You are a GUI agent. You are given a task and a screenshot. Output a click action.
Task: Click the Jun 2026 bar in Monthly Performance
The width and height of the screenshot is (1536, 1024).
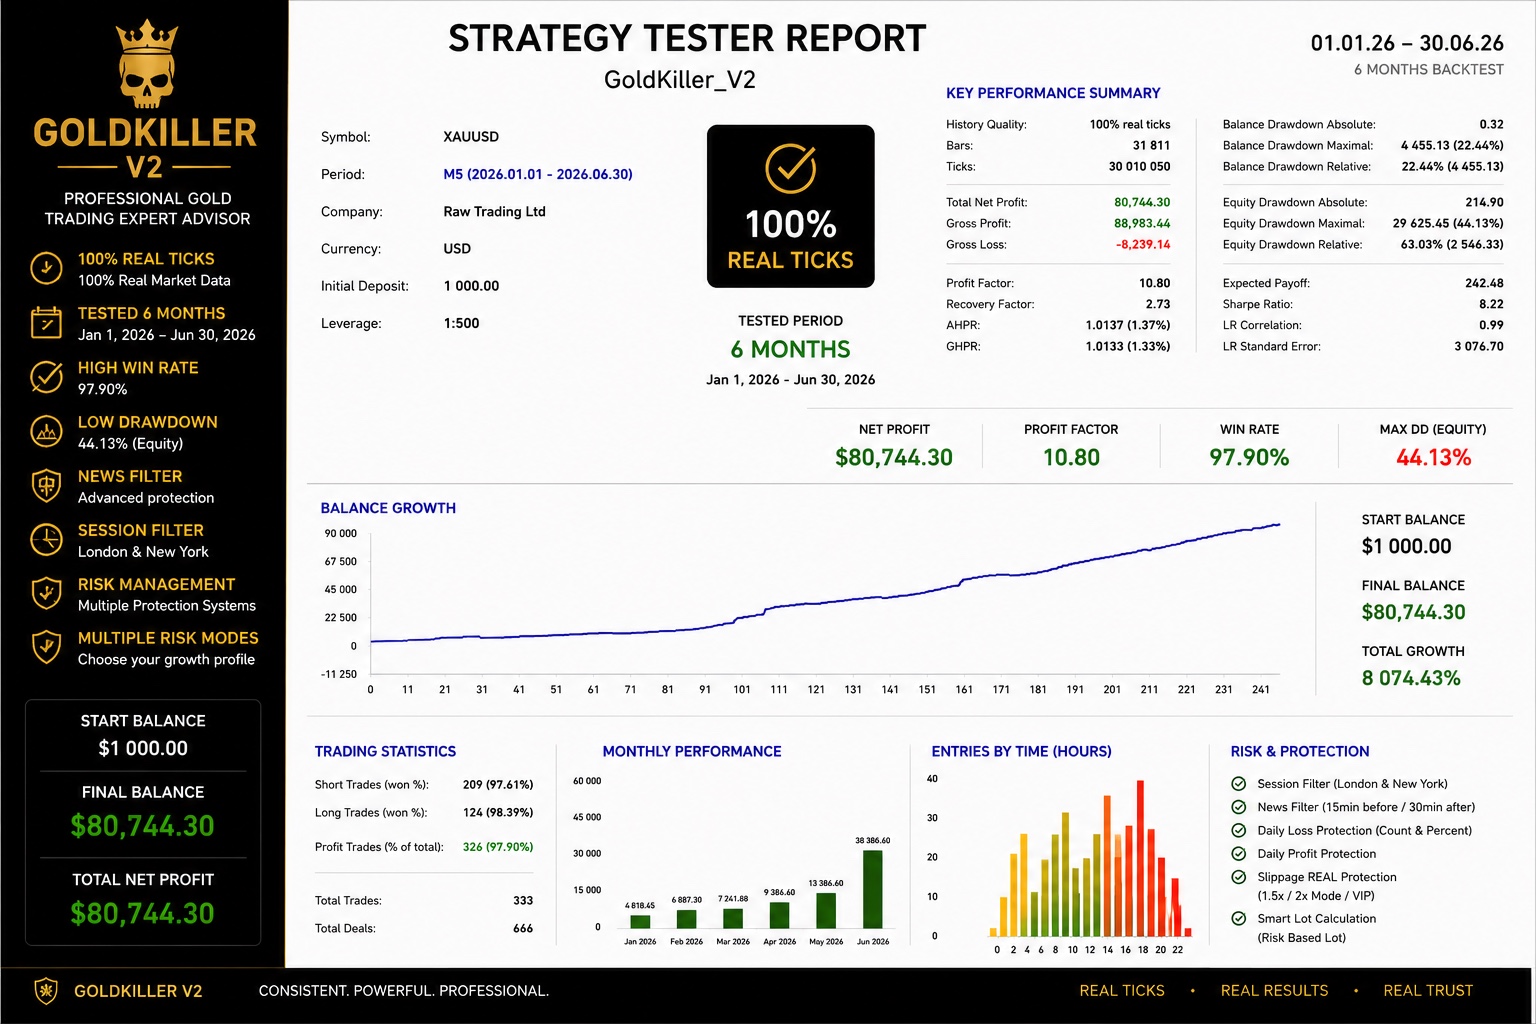pyautogui.click(x=873, y=889)
